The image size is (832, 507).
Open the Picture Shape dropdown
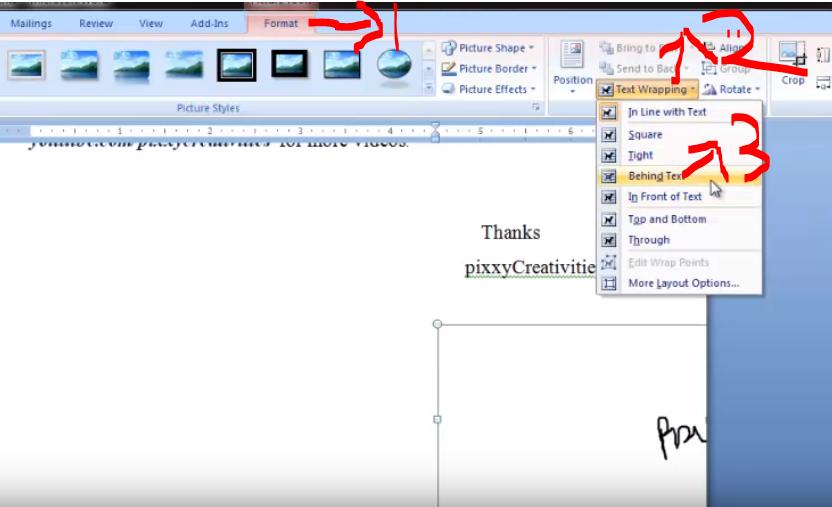pos(488,48)
